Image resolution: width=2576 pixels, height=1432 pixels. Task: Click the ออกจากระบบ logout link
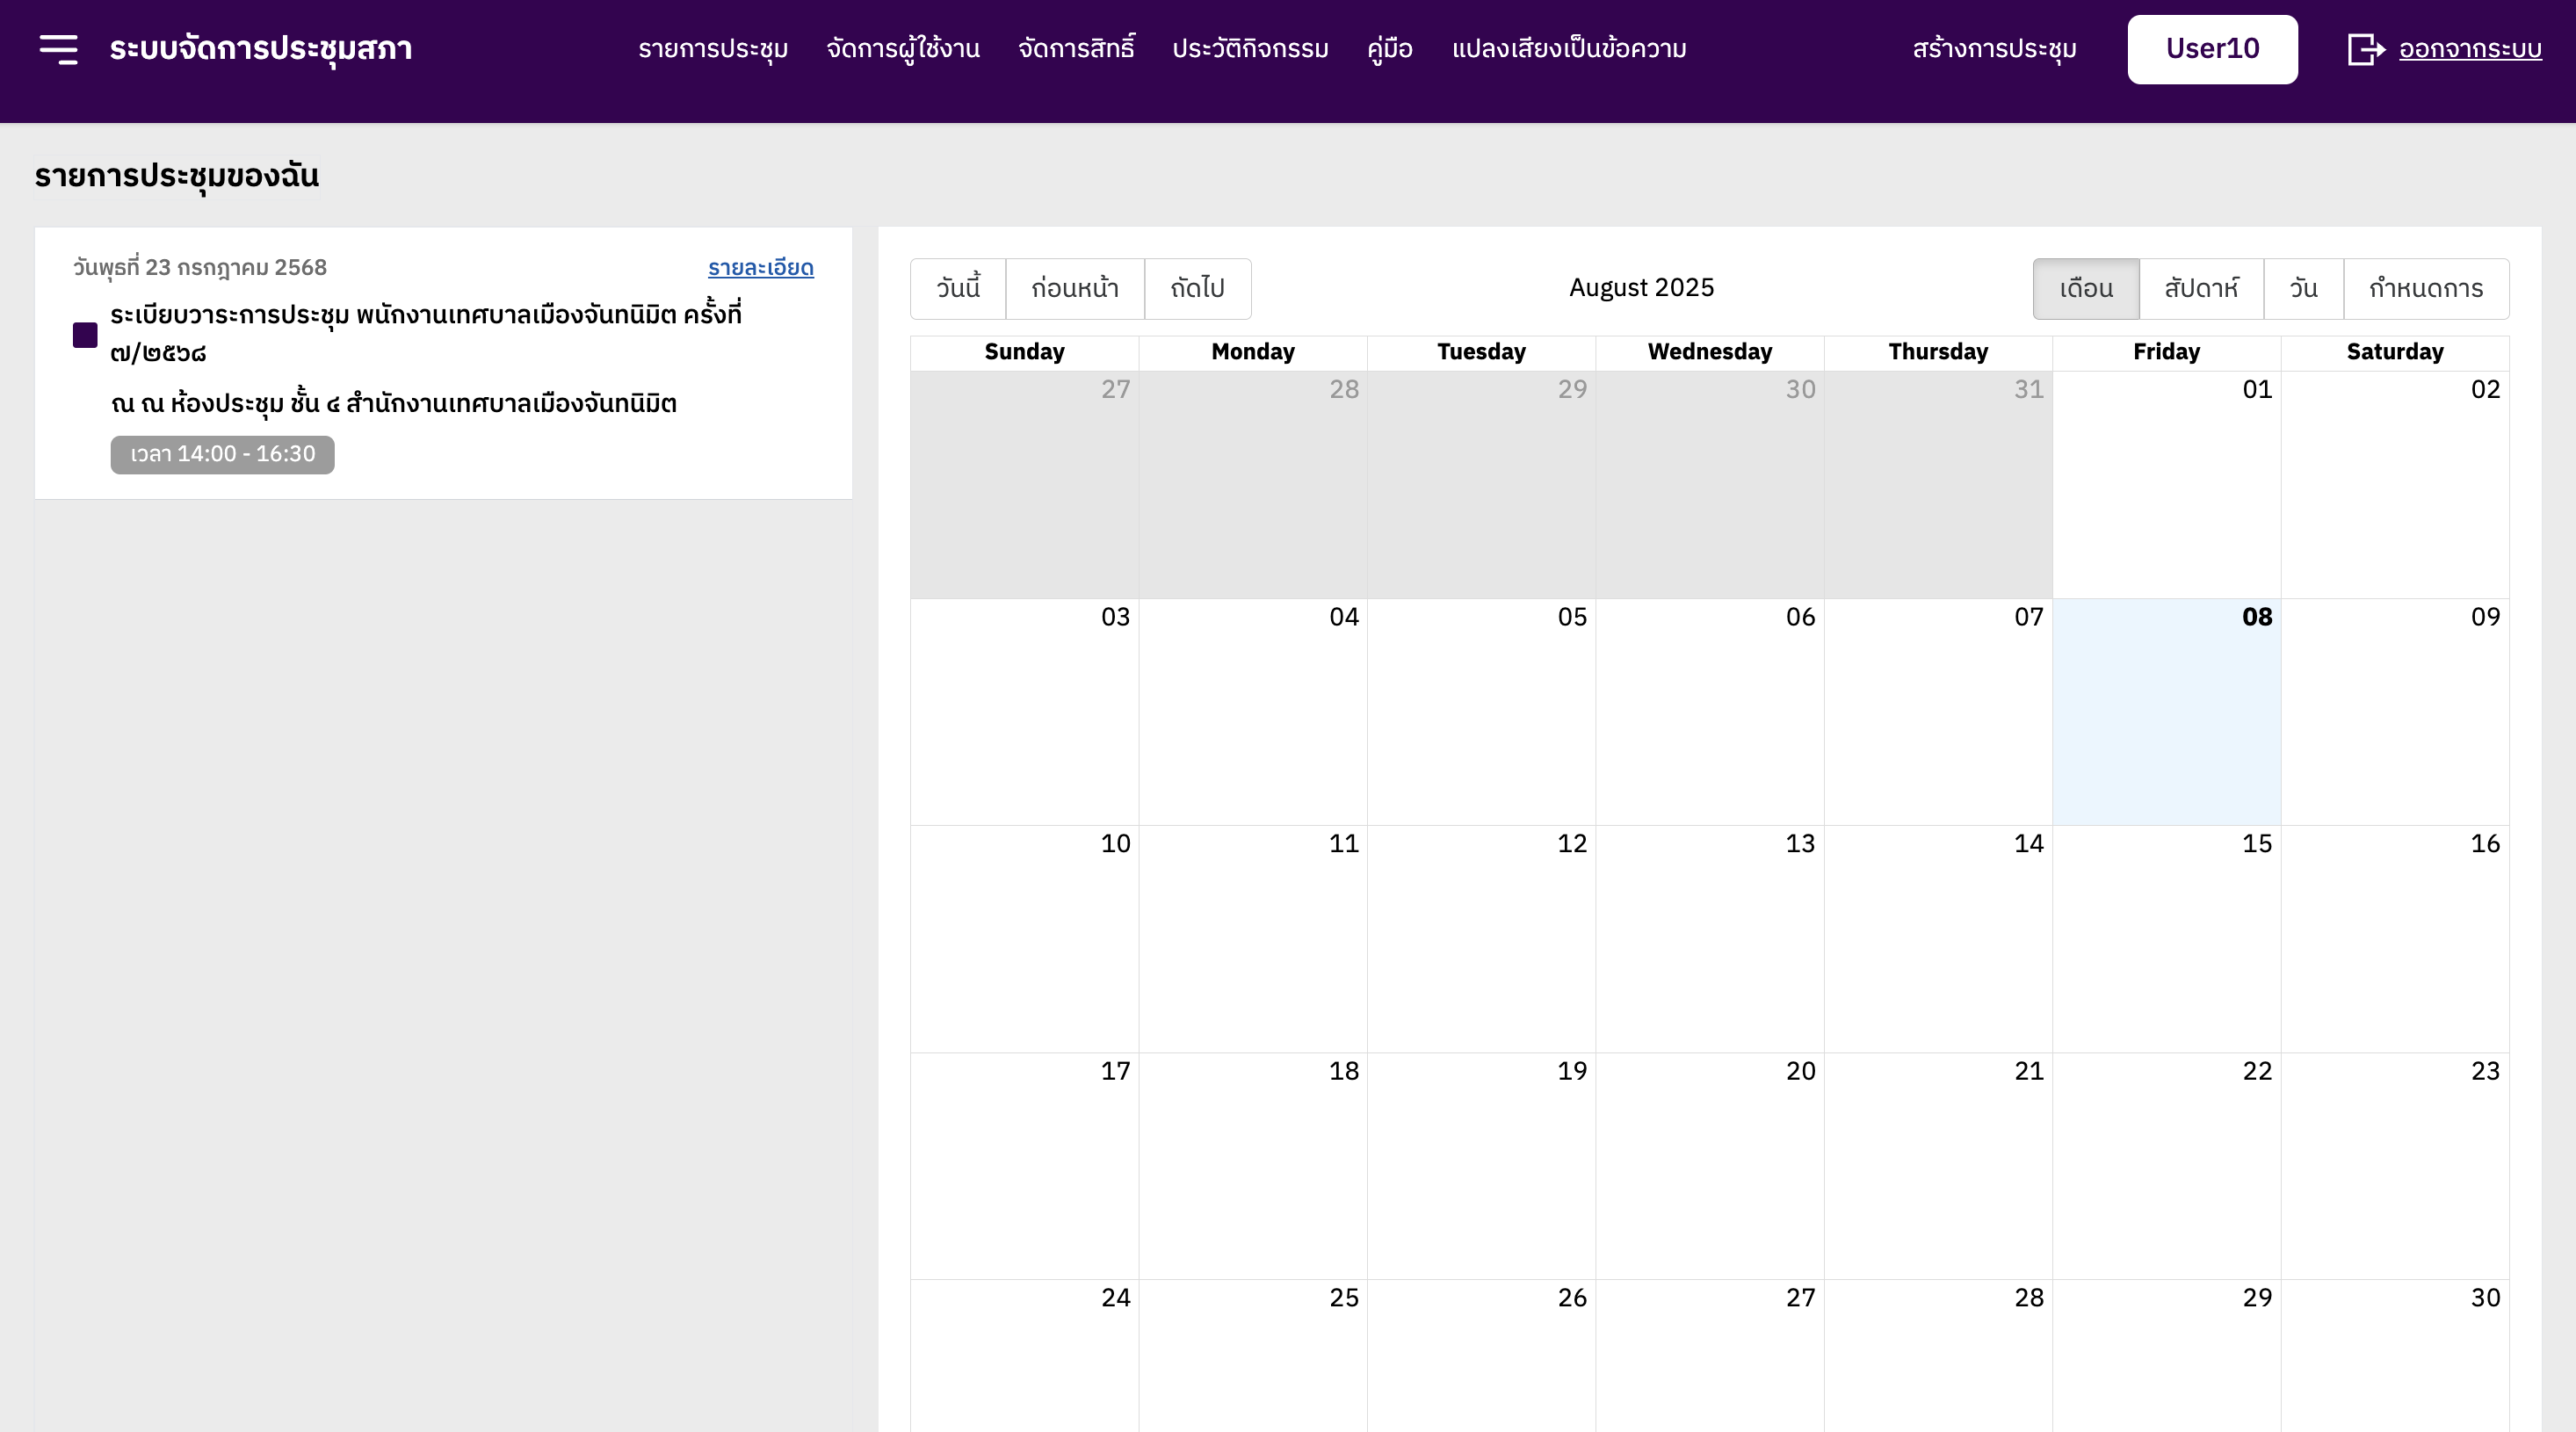pos(2470,49)
